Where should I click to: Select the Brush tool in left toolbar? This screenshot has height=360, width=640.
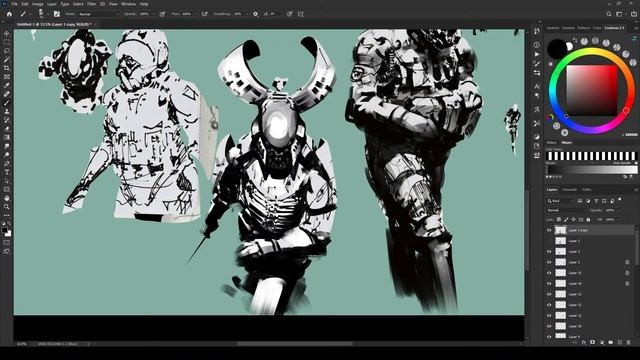click(x=7, y=102)
